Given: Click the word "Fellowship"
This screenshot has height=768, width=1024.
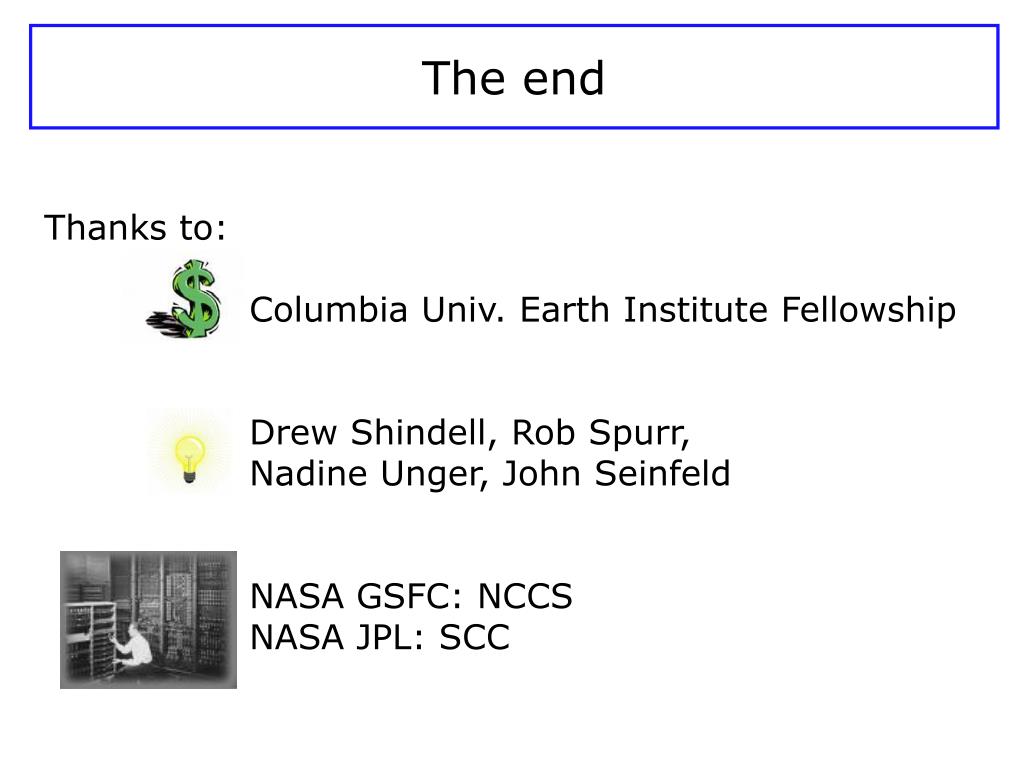Looking at the screenshot, I should pyautogui.click(x=869, y=310).
